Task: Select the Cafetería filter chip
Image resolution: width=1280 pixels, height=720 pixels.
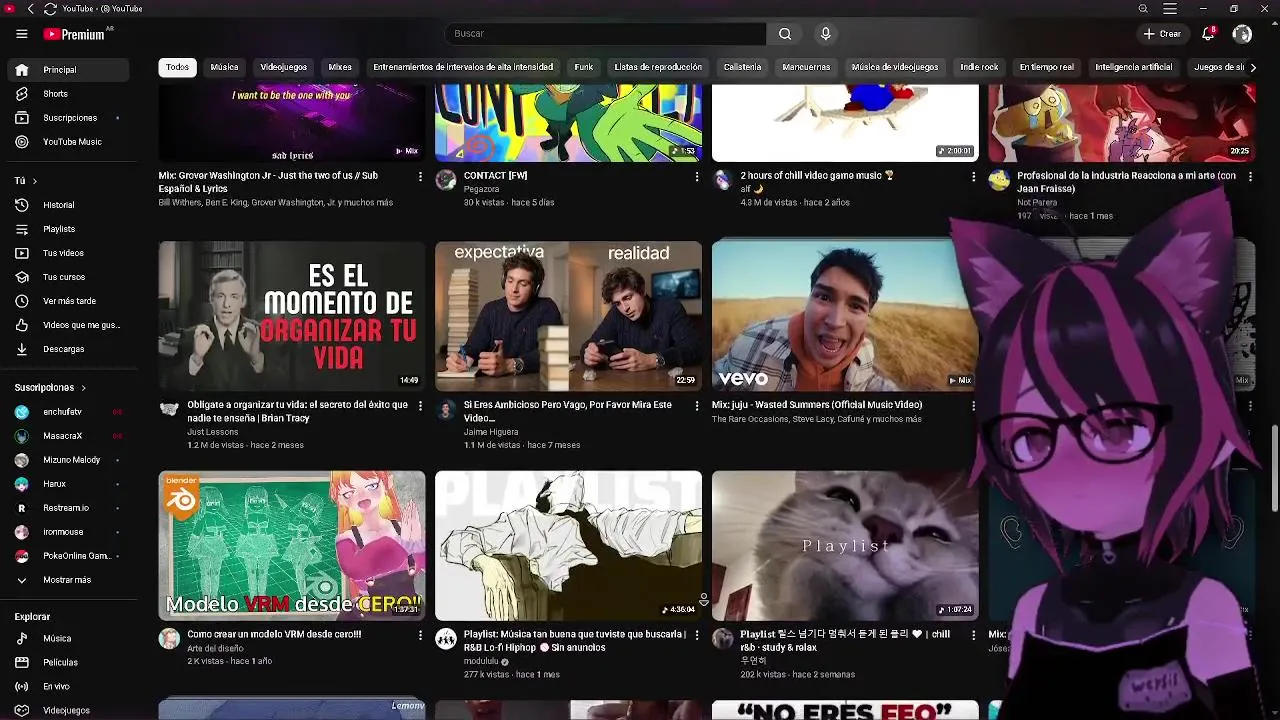Action: [742, 67]
